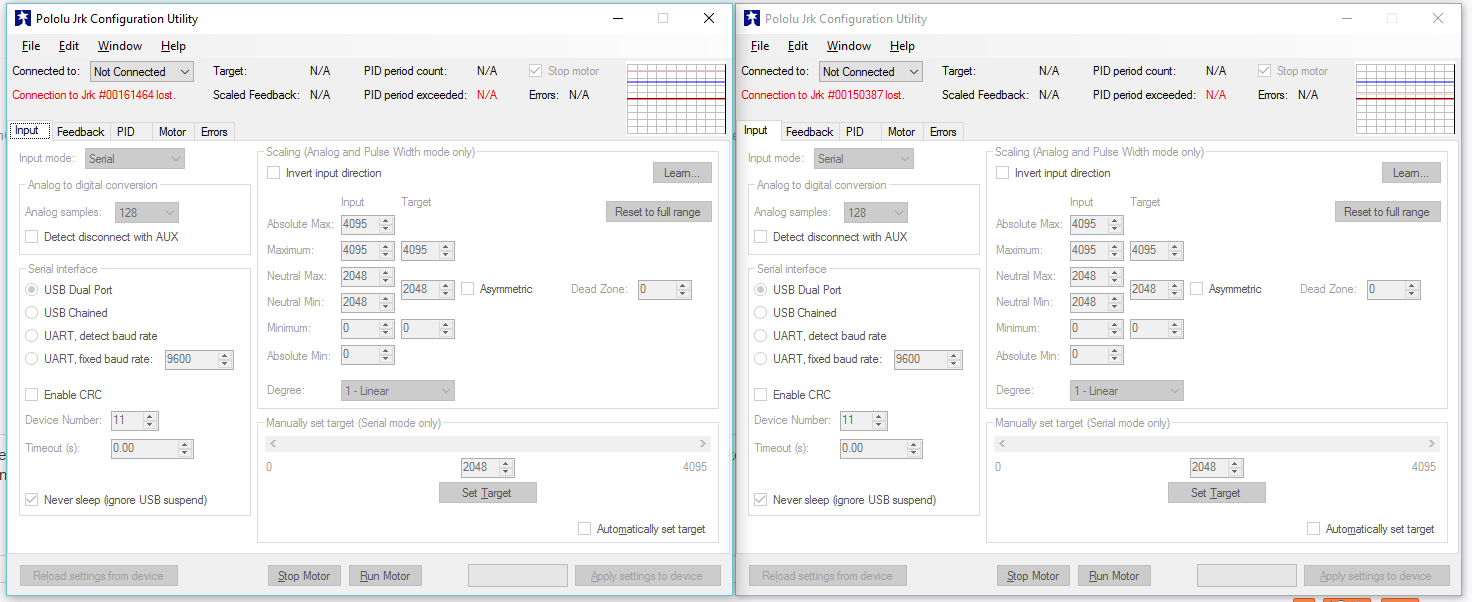Viewport: 1472px width, 602px height.
Task: Click the fixed baud rate field in Jrk #00161464 window
Action: pos(199,359)
